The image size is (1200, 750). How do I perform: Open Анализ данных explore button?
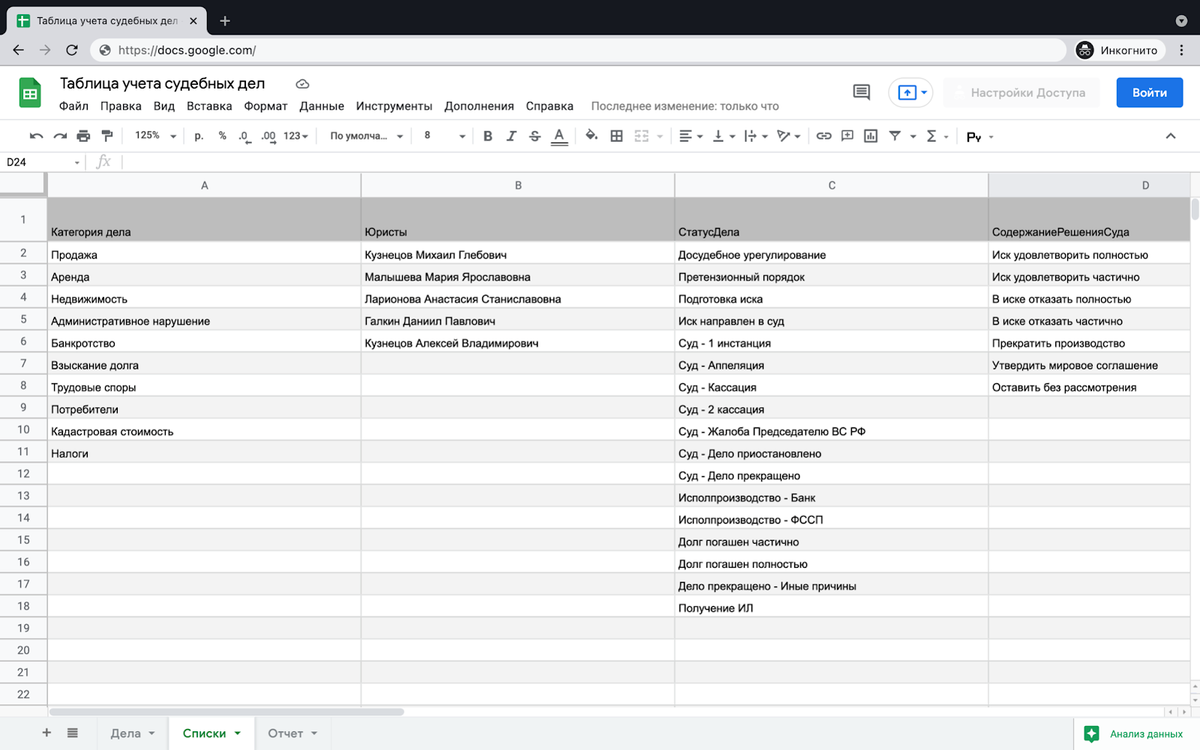(x=1136, y=733)
